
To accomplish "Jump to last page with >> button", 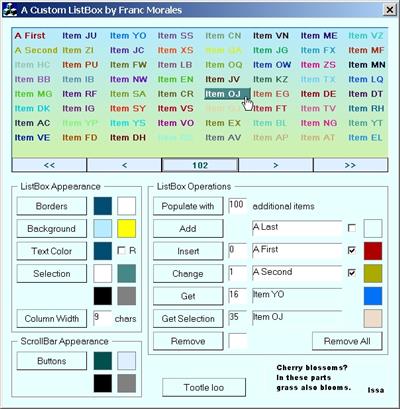I will pos(351,165).
